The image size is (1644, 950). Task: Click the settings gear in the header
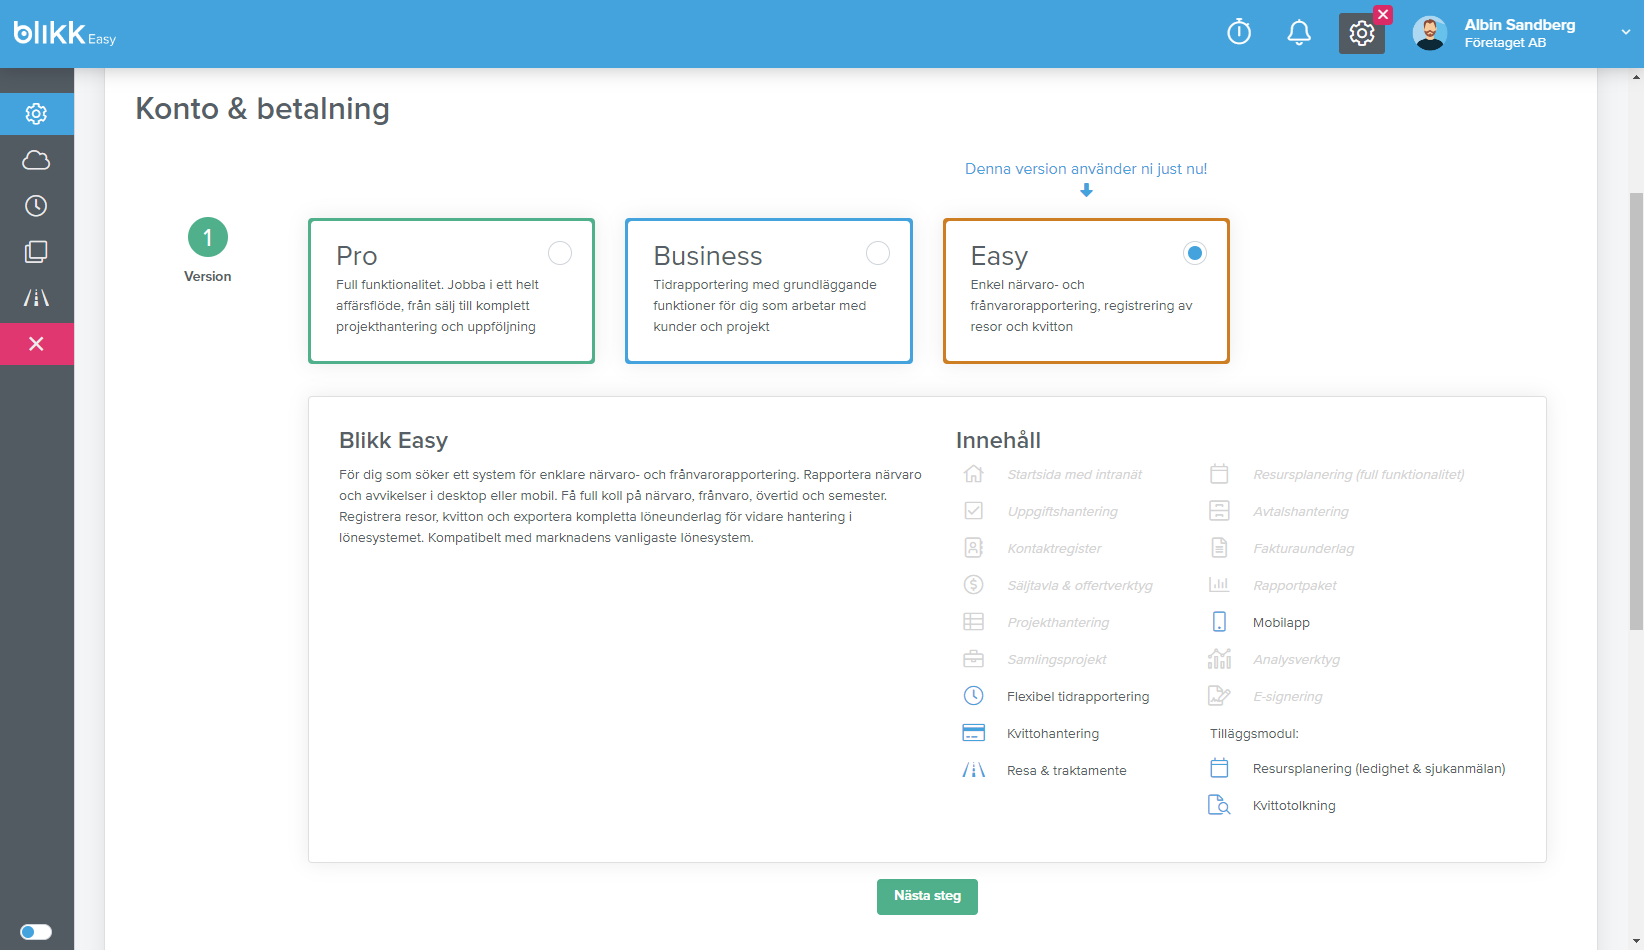point(1361,34)
